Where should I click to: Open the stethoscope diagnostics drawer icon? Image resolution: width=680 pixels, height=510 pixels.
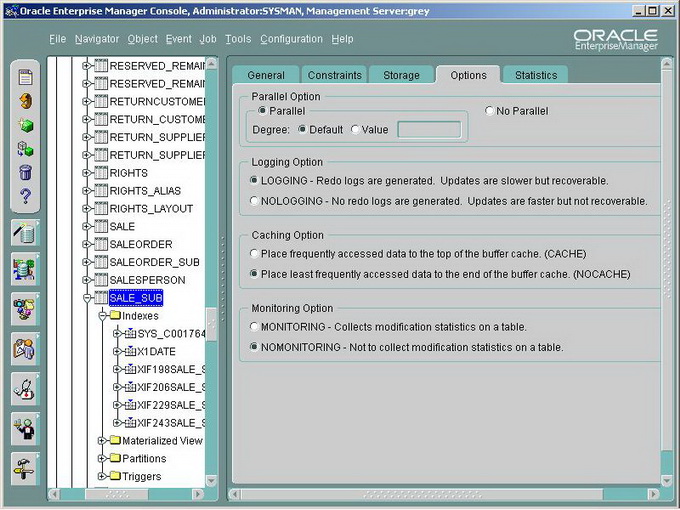tap(25, 389)
